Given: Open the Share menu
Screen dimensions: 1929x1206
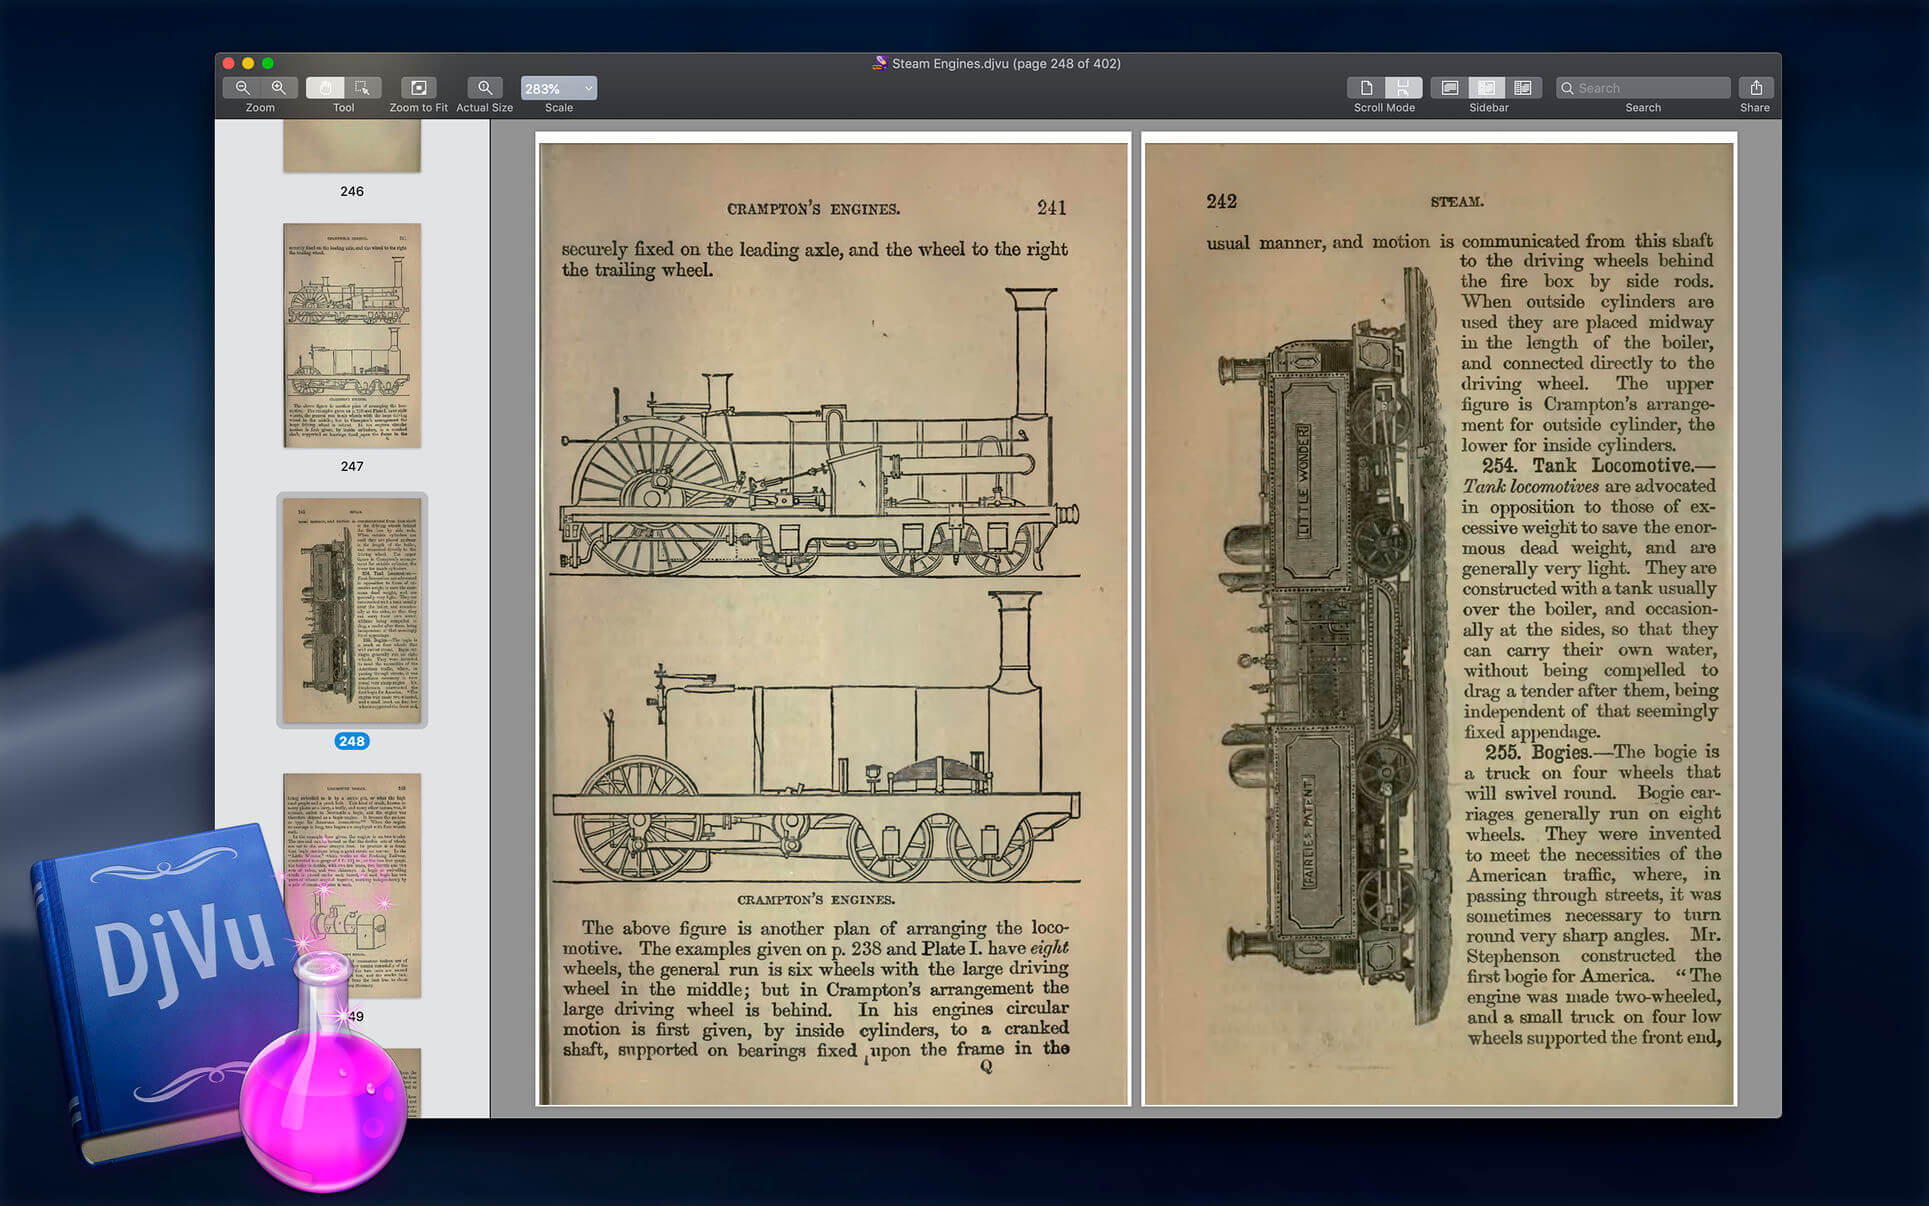Looking at the screenshot, I should click(1755, 88).
